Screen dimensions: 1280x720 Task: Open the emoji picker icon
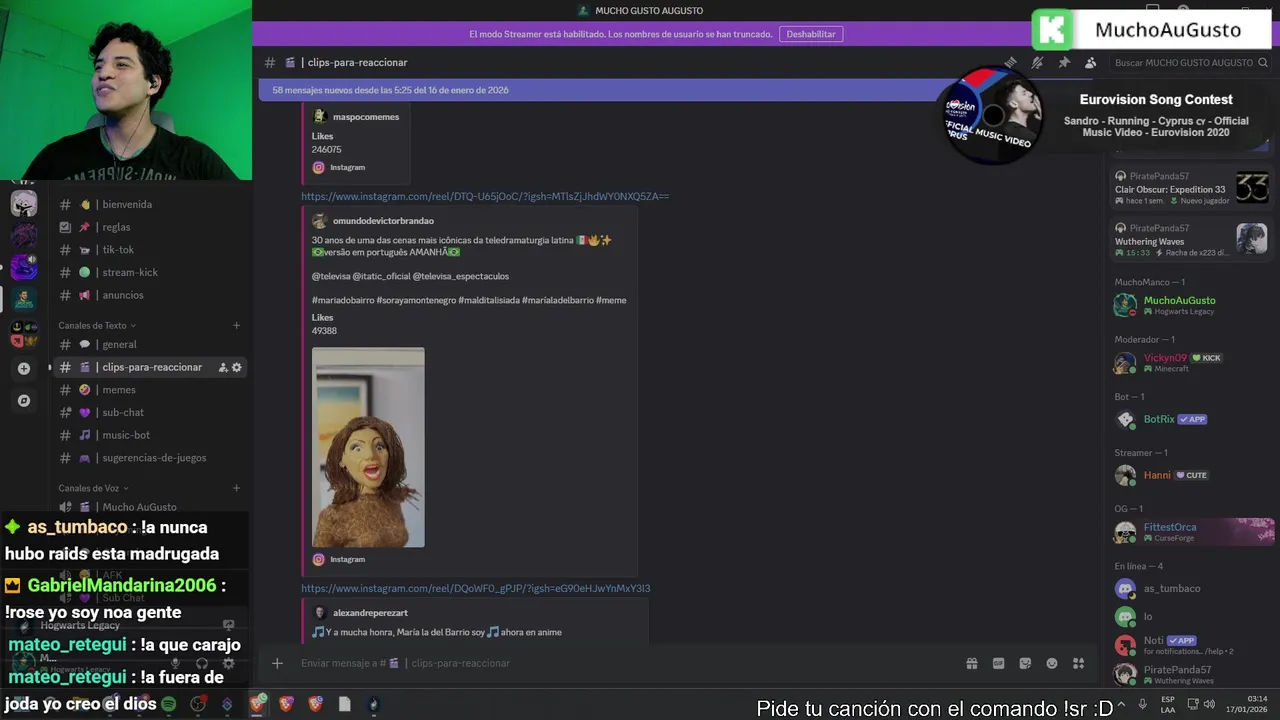click(1052, 663)
